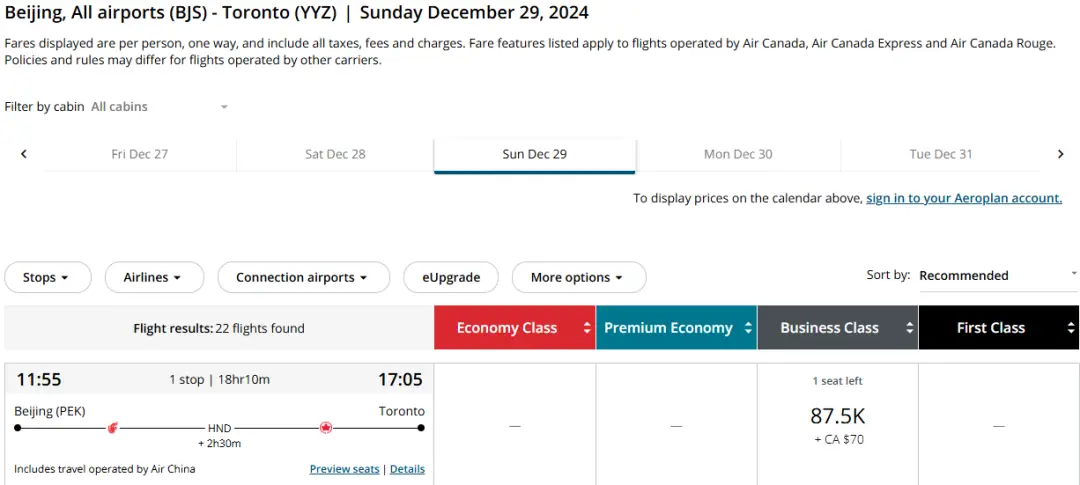The image size is (1080, 485).
Task: Open More options dropdown
Action: pos(578,277)
